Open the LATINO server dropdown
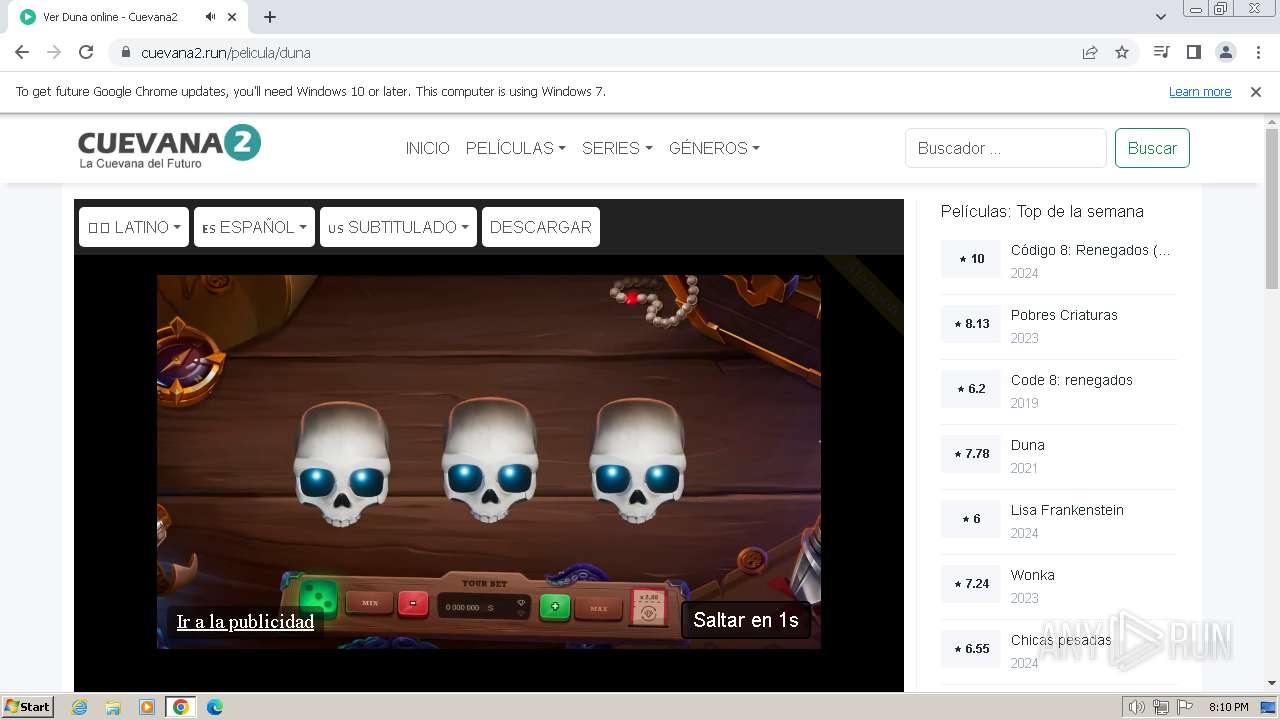Screen dimensions: 1280x720 [134, 227]
